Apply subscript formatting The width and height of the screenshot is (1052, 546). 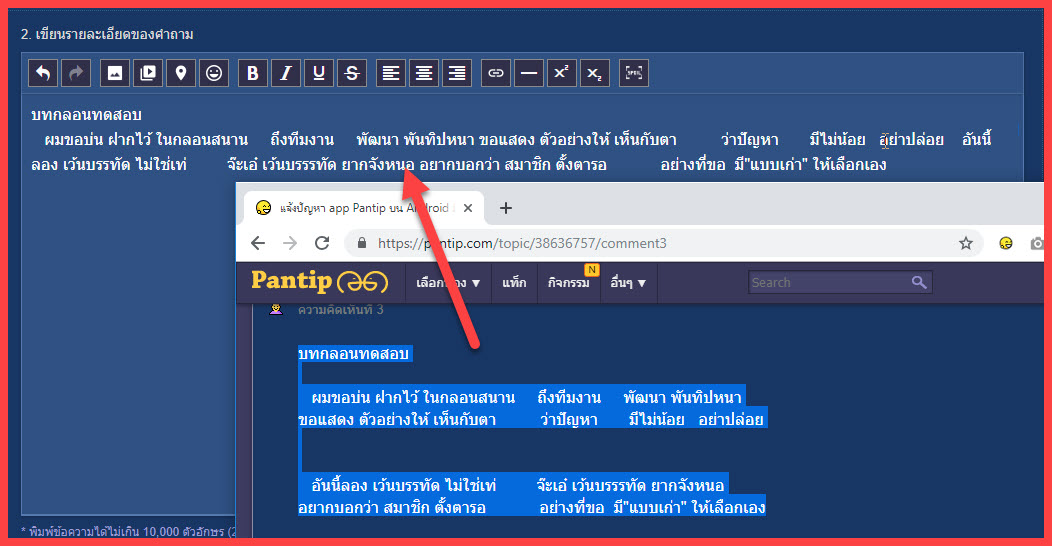tap(594, 73)
